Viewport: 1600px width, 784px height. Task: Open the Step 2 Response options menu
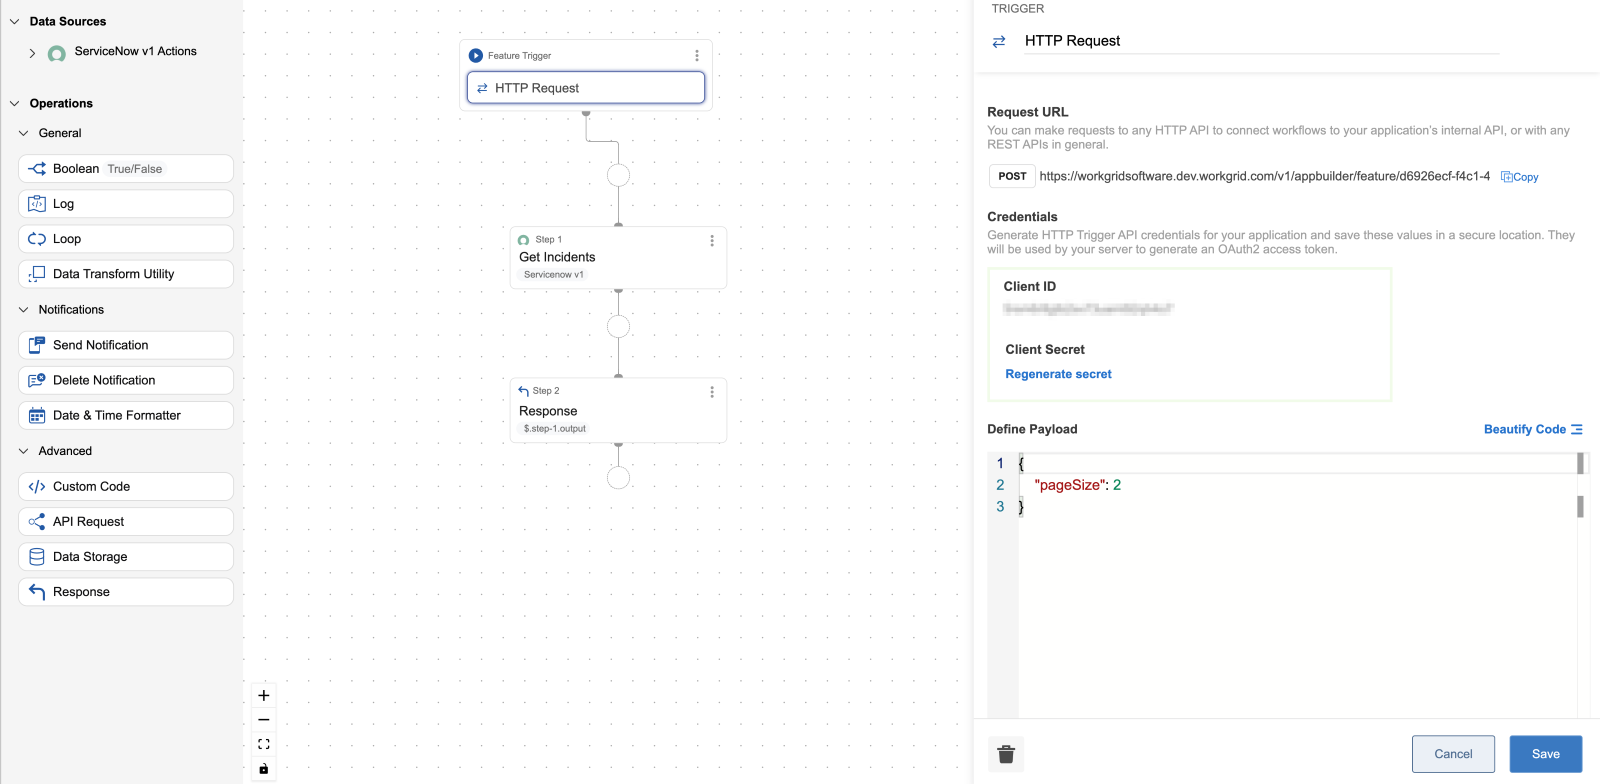[712, 392]
